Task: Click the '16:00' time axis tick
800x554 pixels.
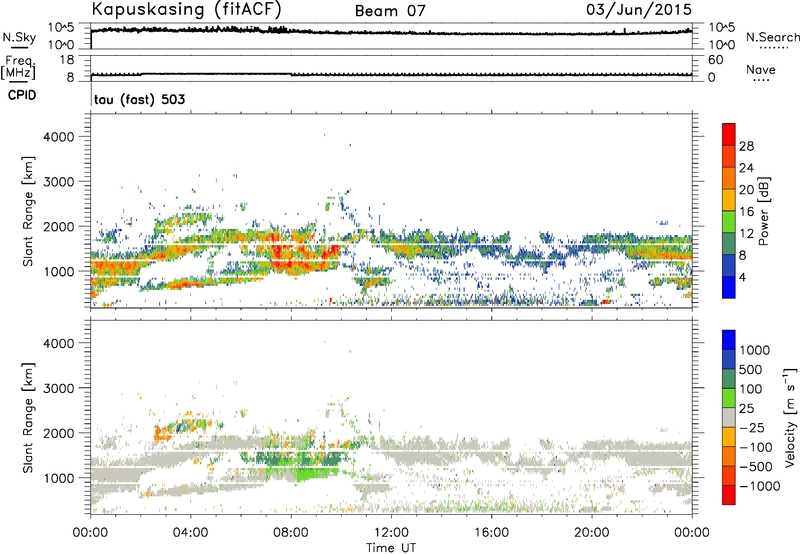Action: pos(491,533)
